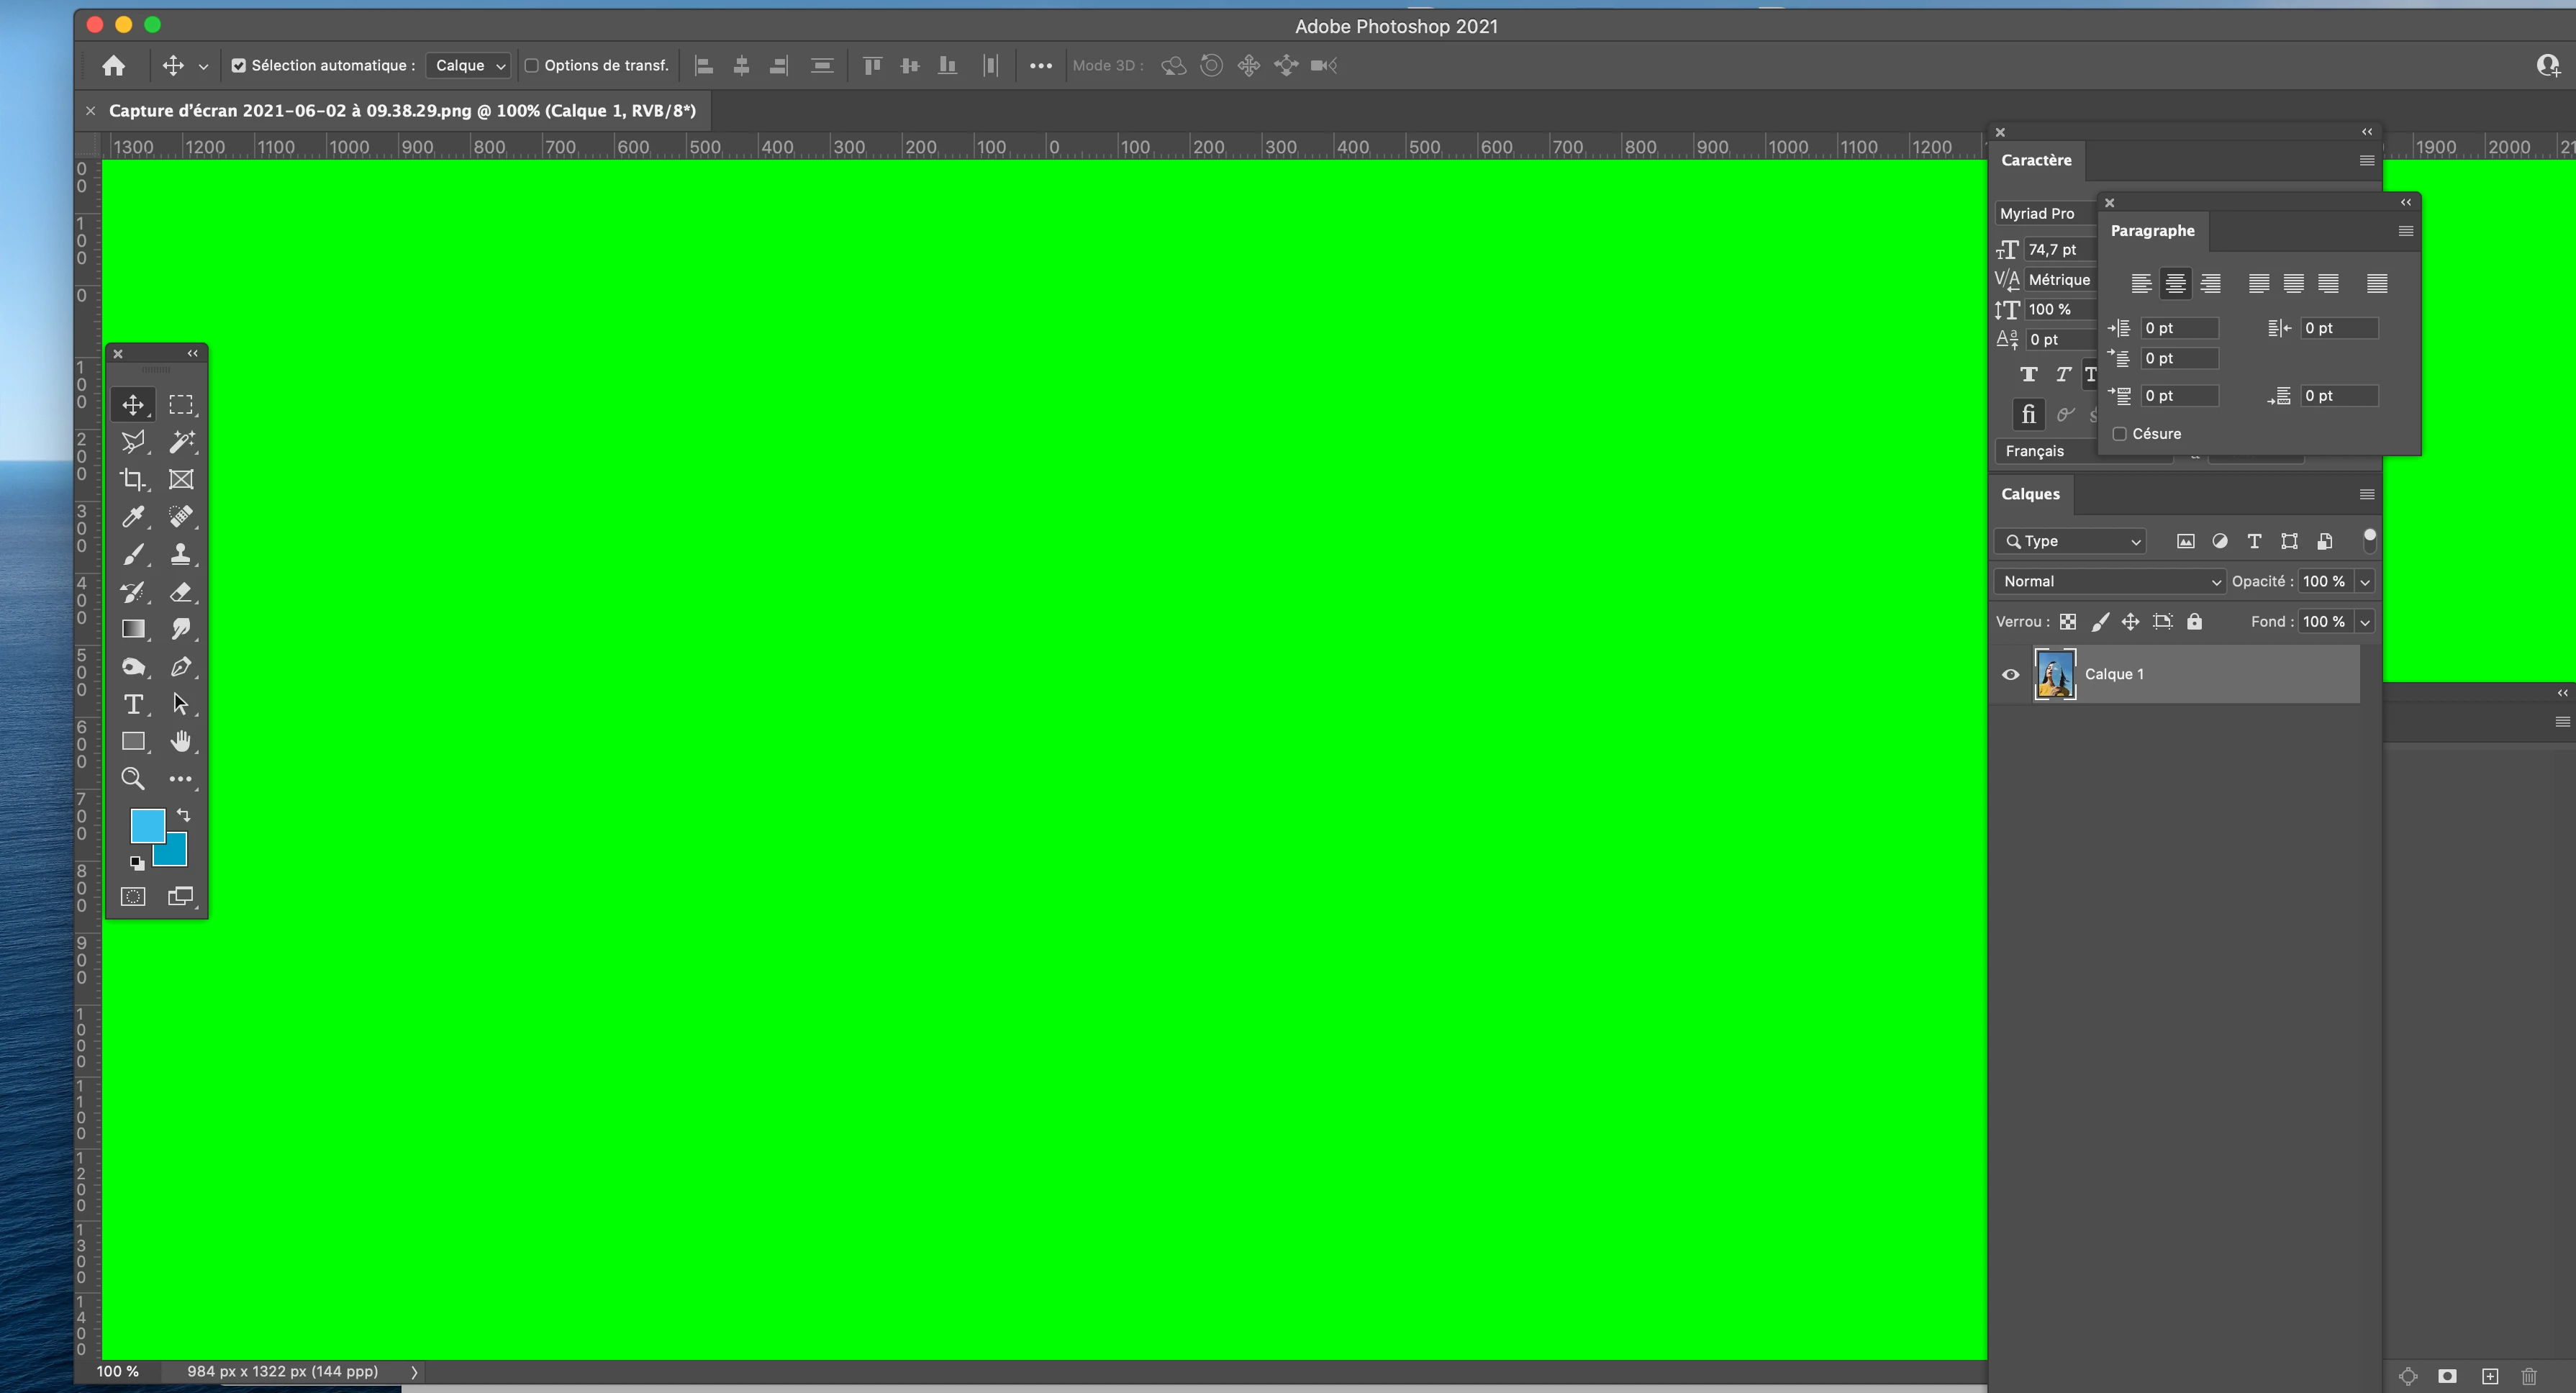Uncheck Sélection automatique checkbox
Image resolution: width=2576 pixels, height=1393 pixels.
click(x=239, y=66)
